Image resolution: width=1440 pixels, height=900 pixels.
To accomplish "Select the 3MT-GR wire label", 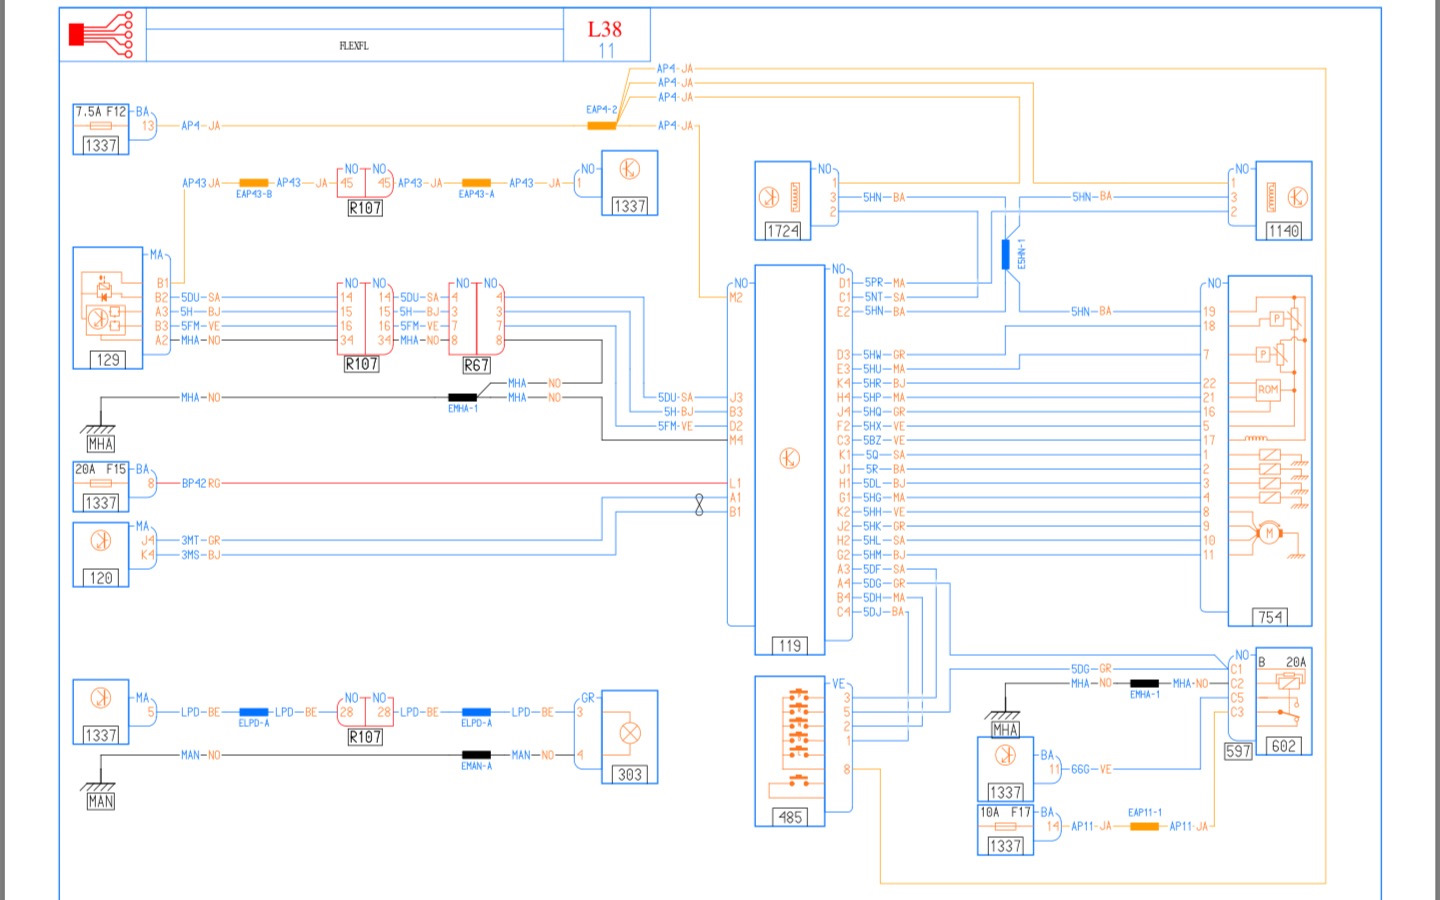I will click(201, 540).
